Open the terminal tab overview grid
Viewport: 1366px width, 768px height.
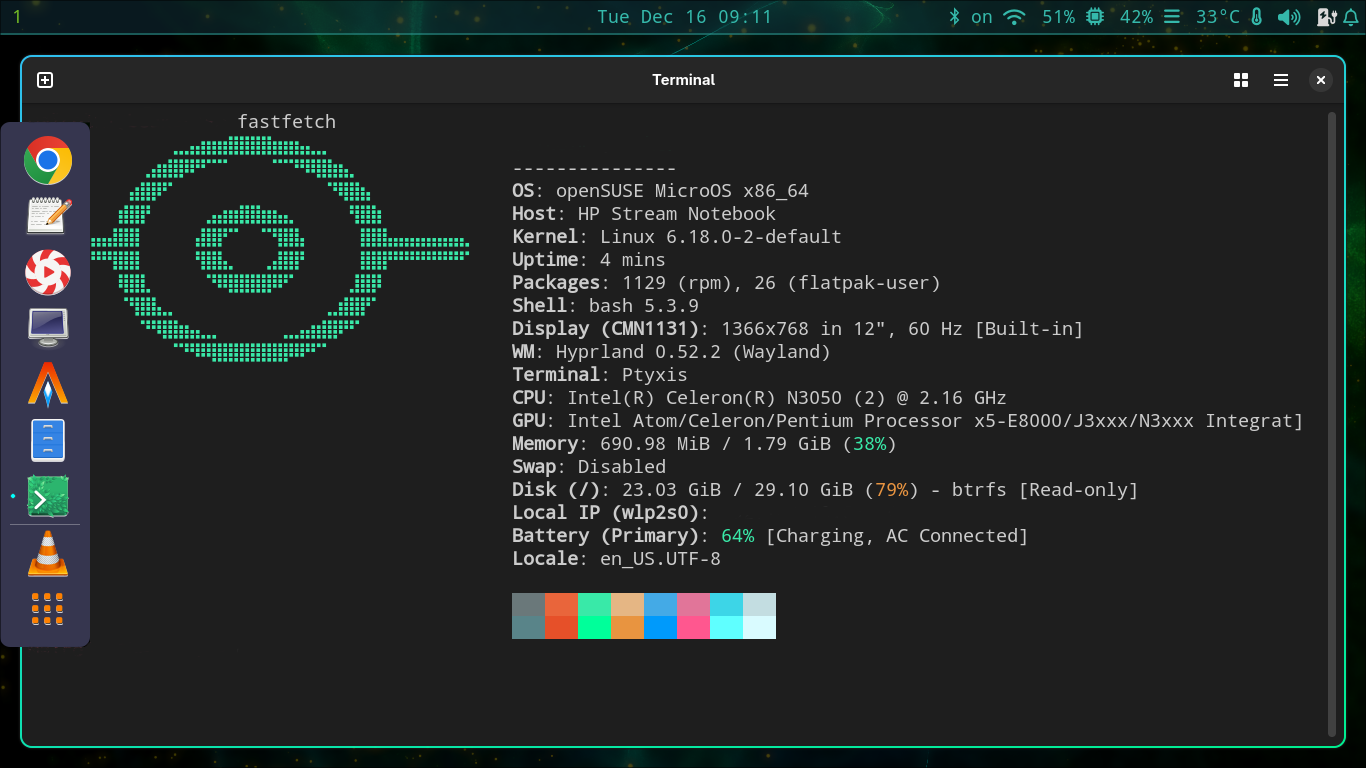[x=1241, y=80]
